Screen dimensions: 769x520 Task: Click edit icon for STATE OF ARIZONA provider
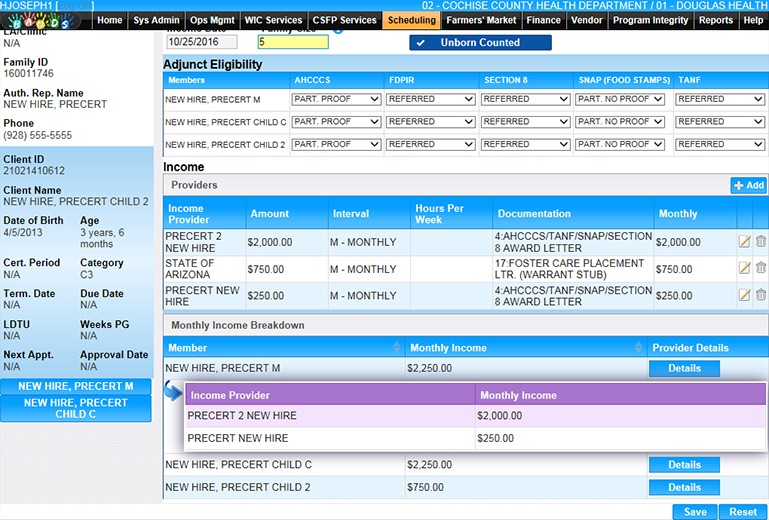pyautogui.click(x=744, y=269)
